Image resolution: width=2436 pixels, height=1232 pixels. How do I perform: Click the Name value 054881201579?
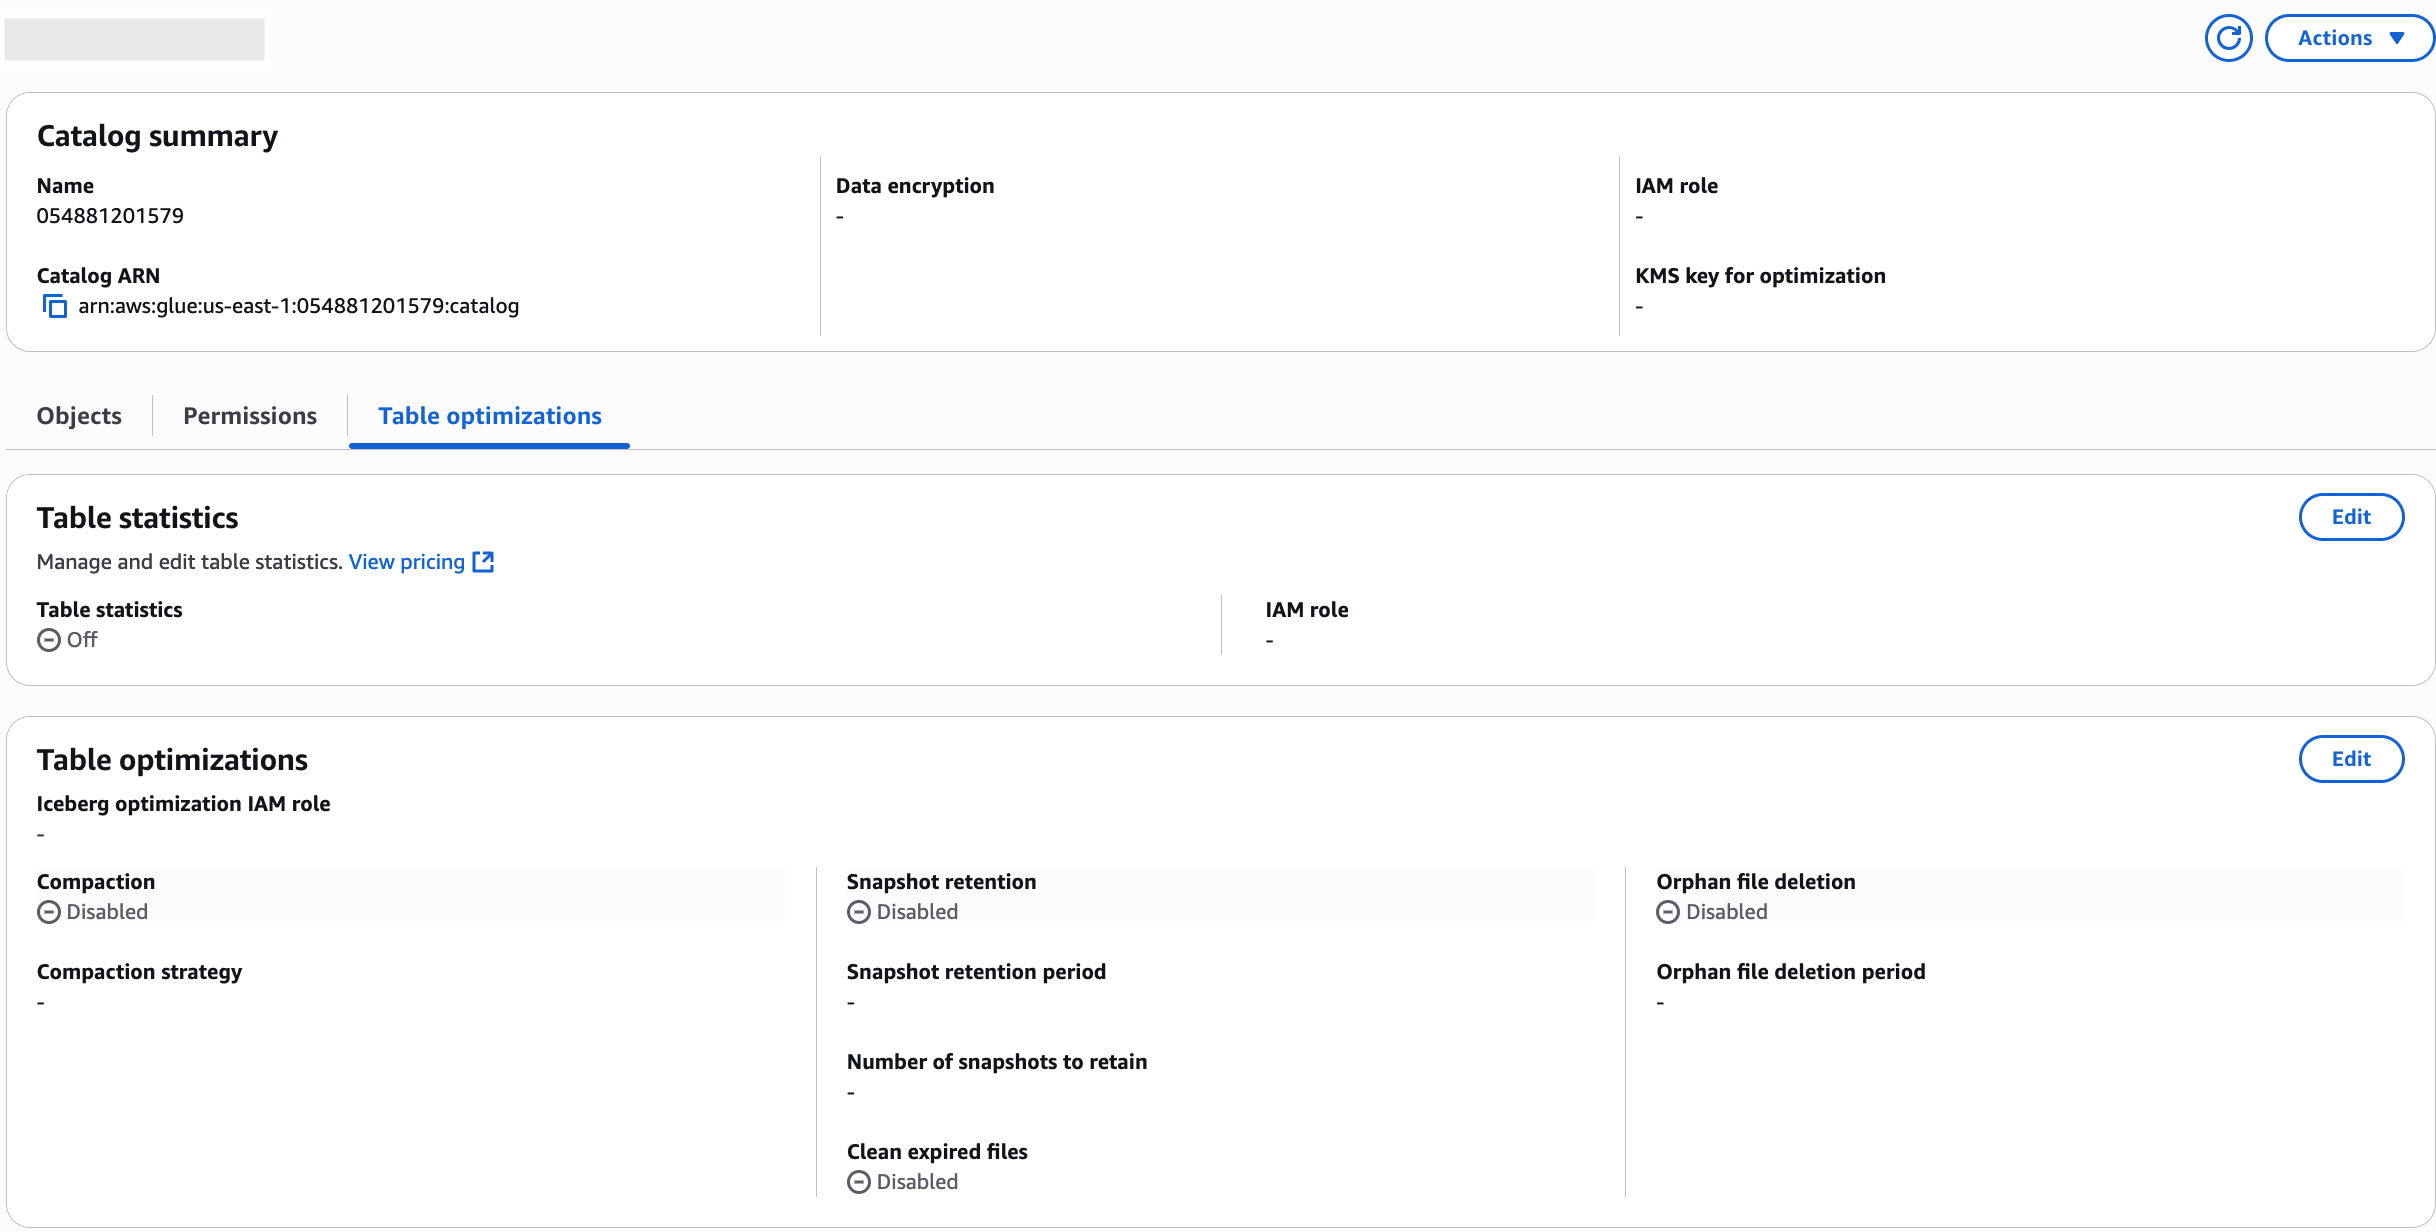pos(110,215)
